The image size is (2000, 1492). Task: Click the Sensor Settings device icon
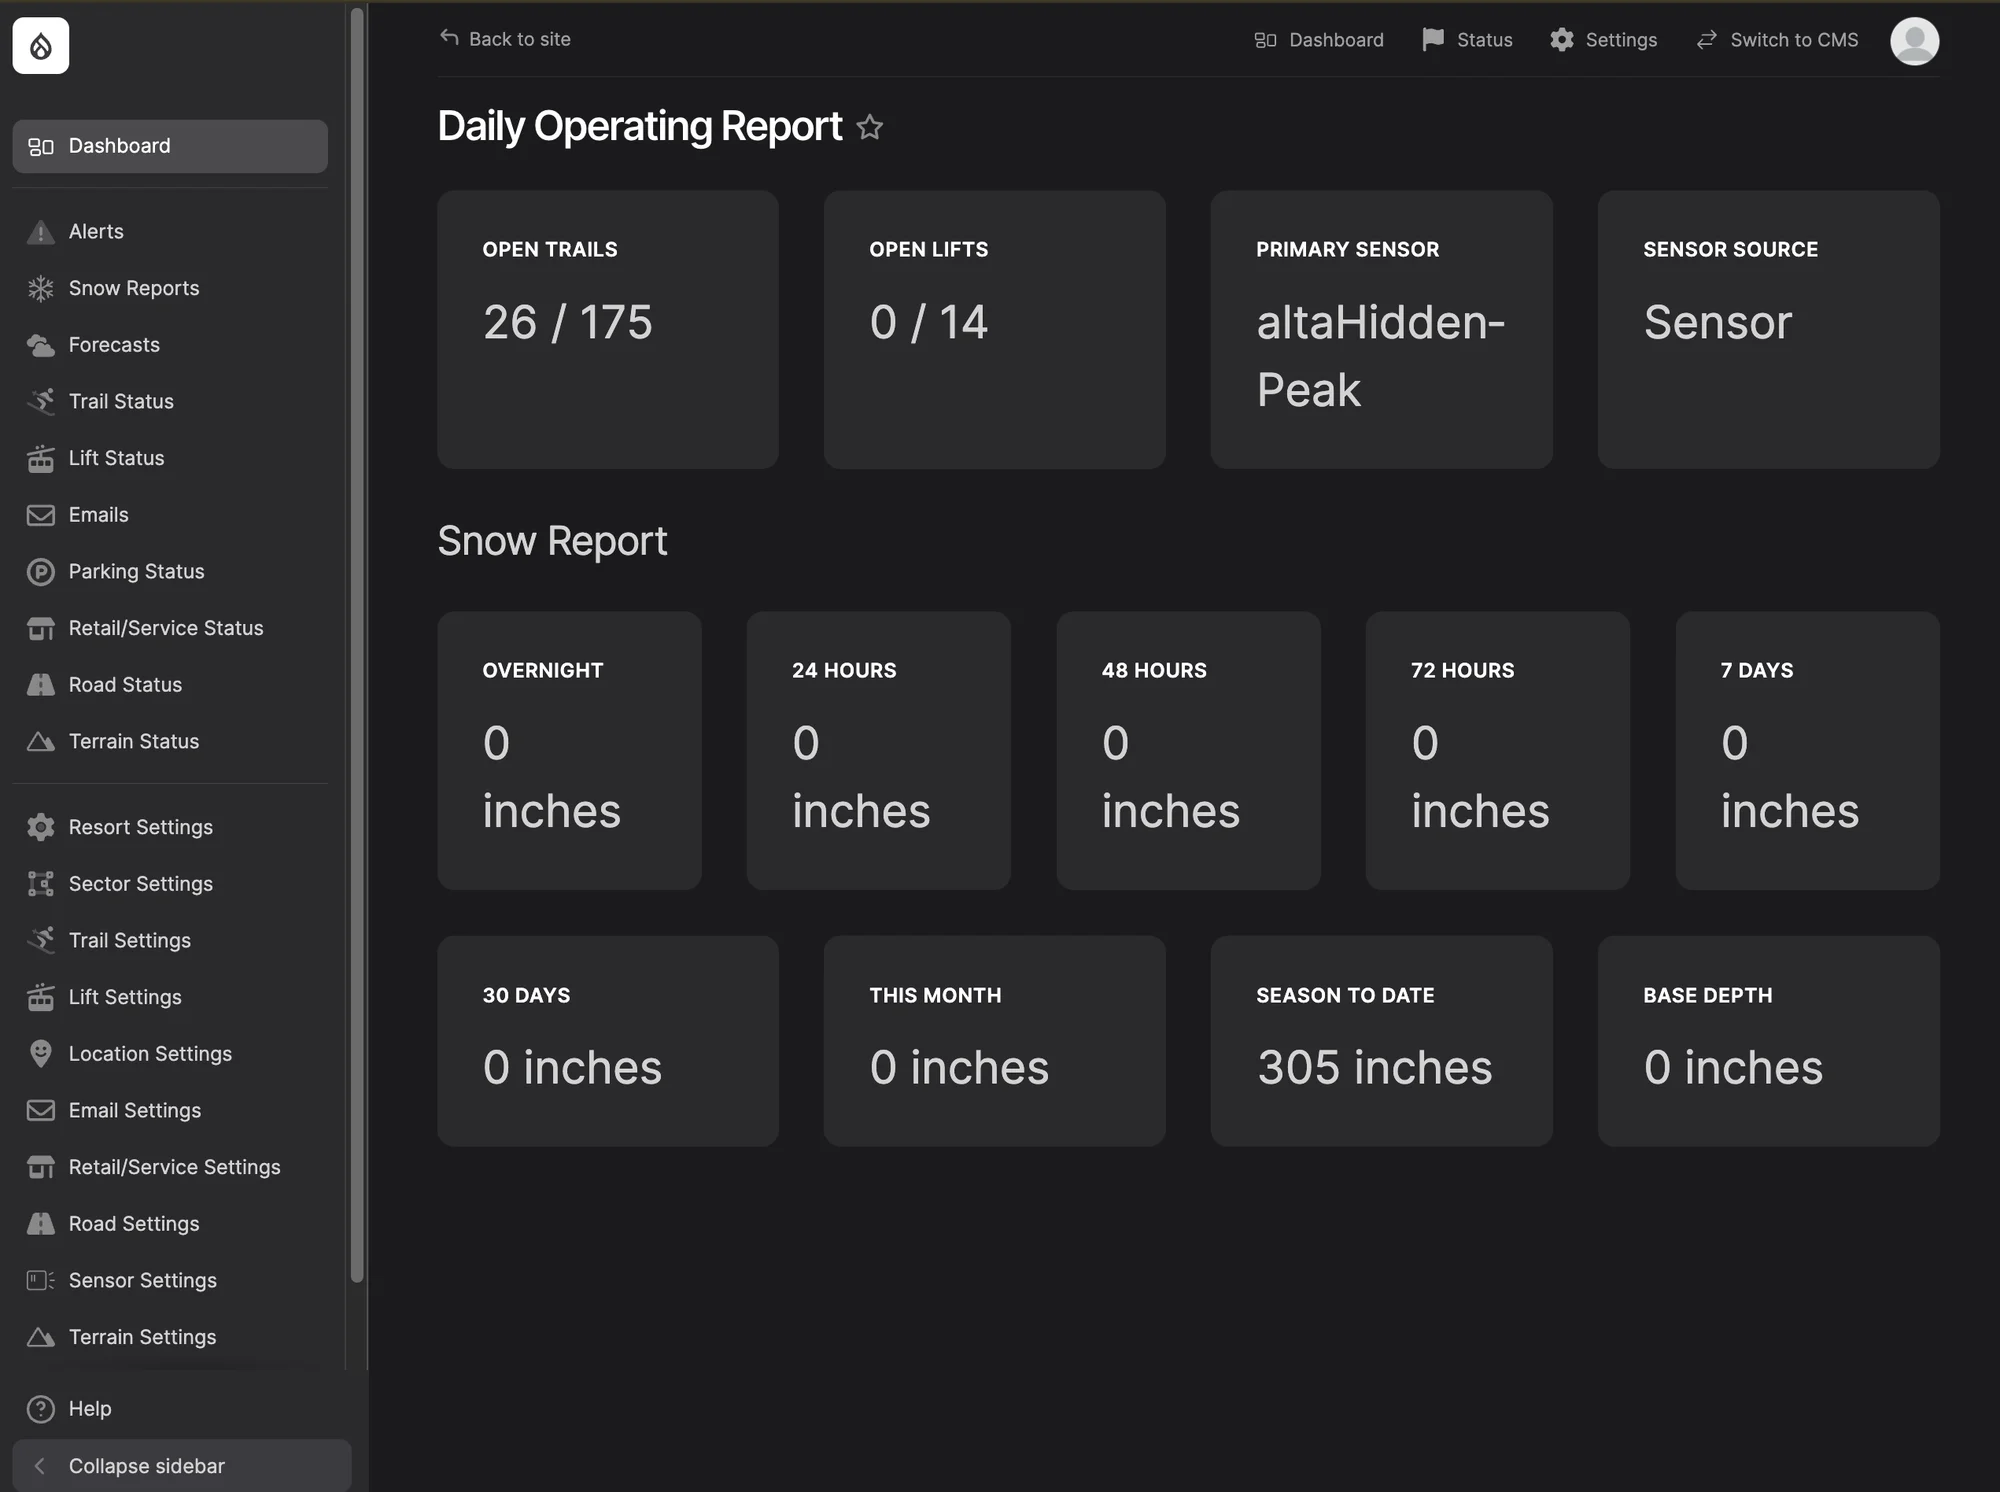[x=40, y=1281]
